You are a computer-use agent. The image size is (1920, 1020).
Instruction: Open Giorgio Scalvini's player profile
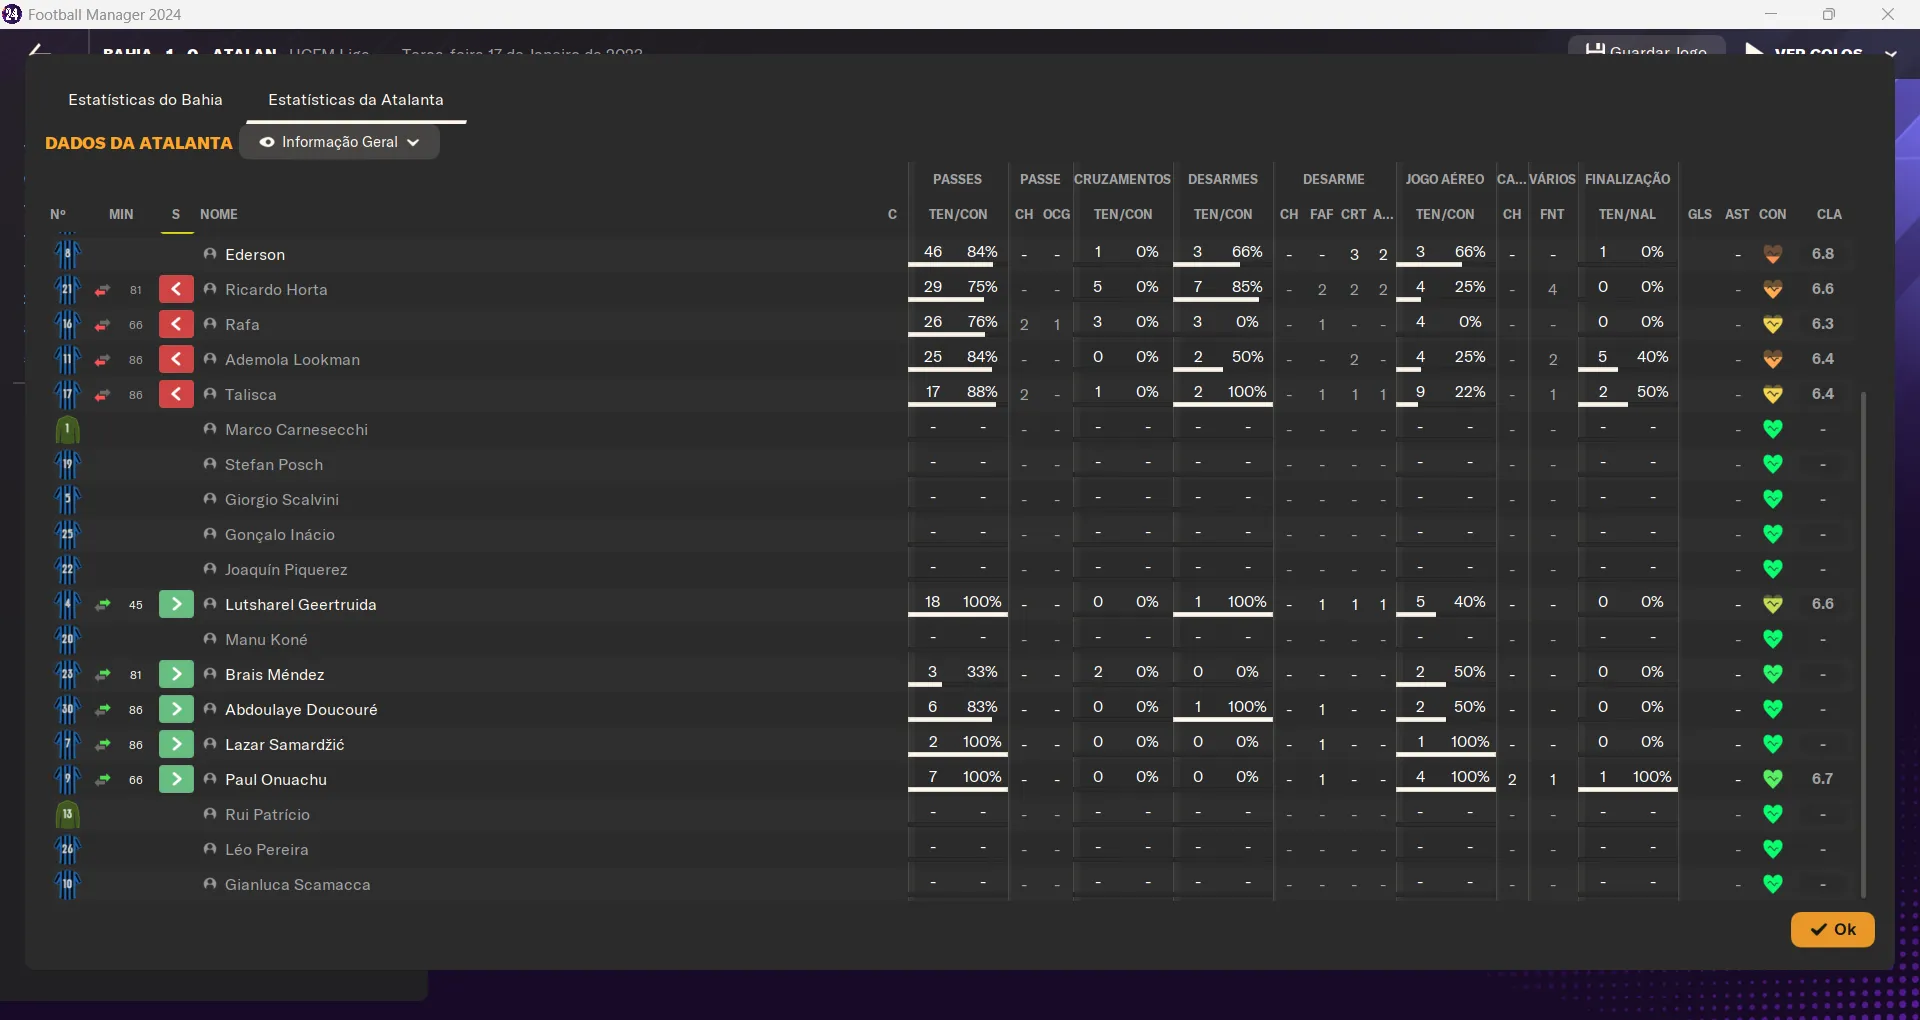point(282,500)
